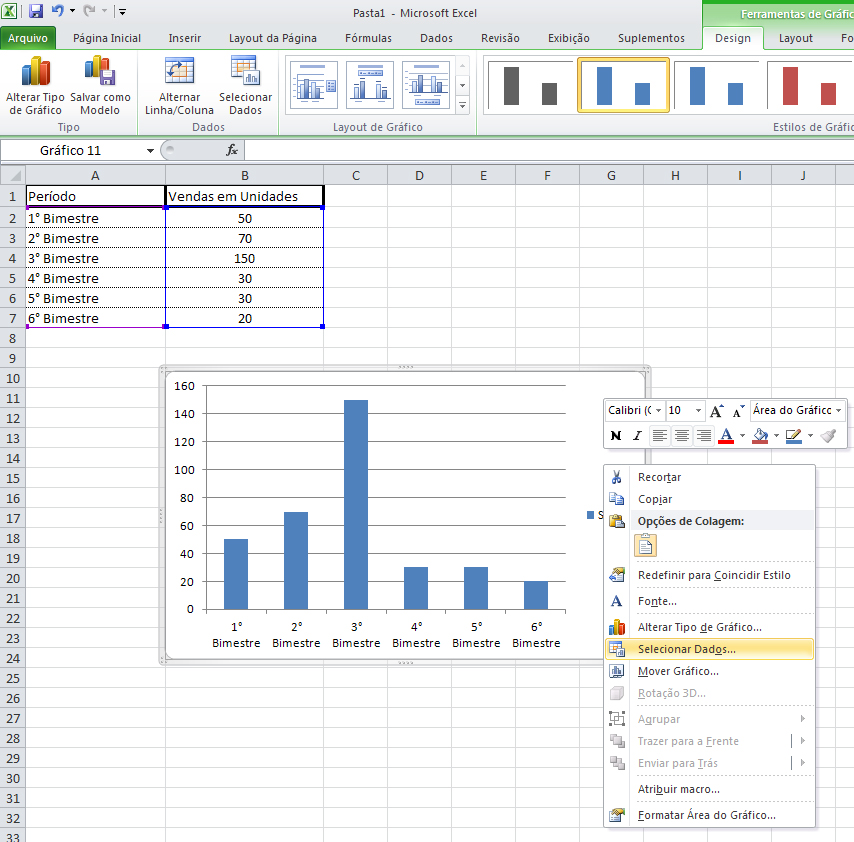Select the red chart style swatch
This screenshot has width=854, height=842.
(x=810, y=86)
